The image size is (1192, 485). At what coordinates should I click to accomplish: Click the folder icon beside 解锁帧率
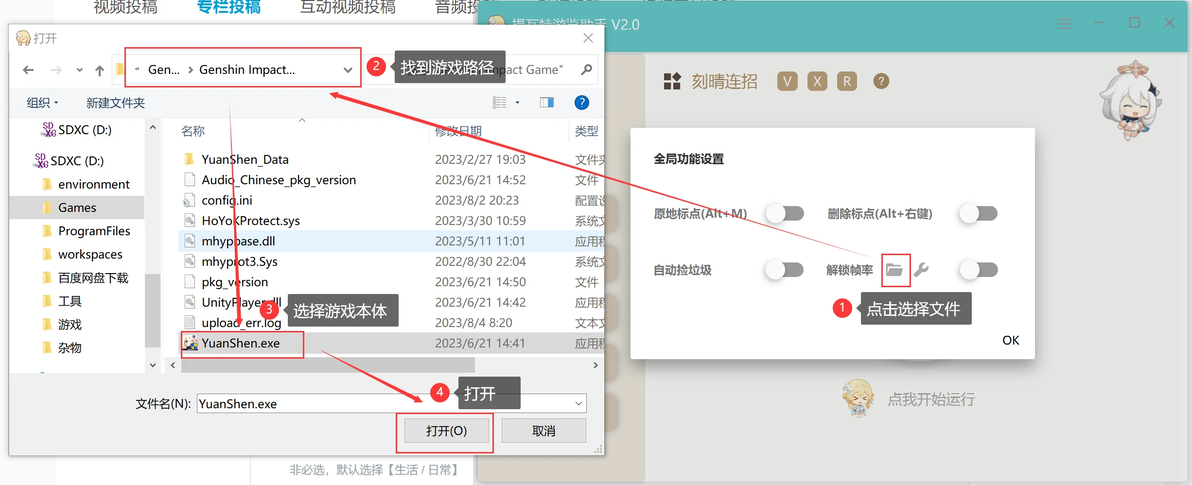895,269
